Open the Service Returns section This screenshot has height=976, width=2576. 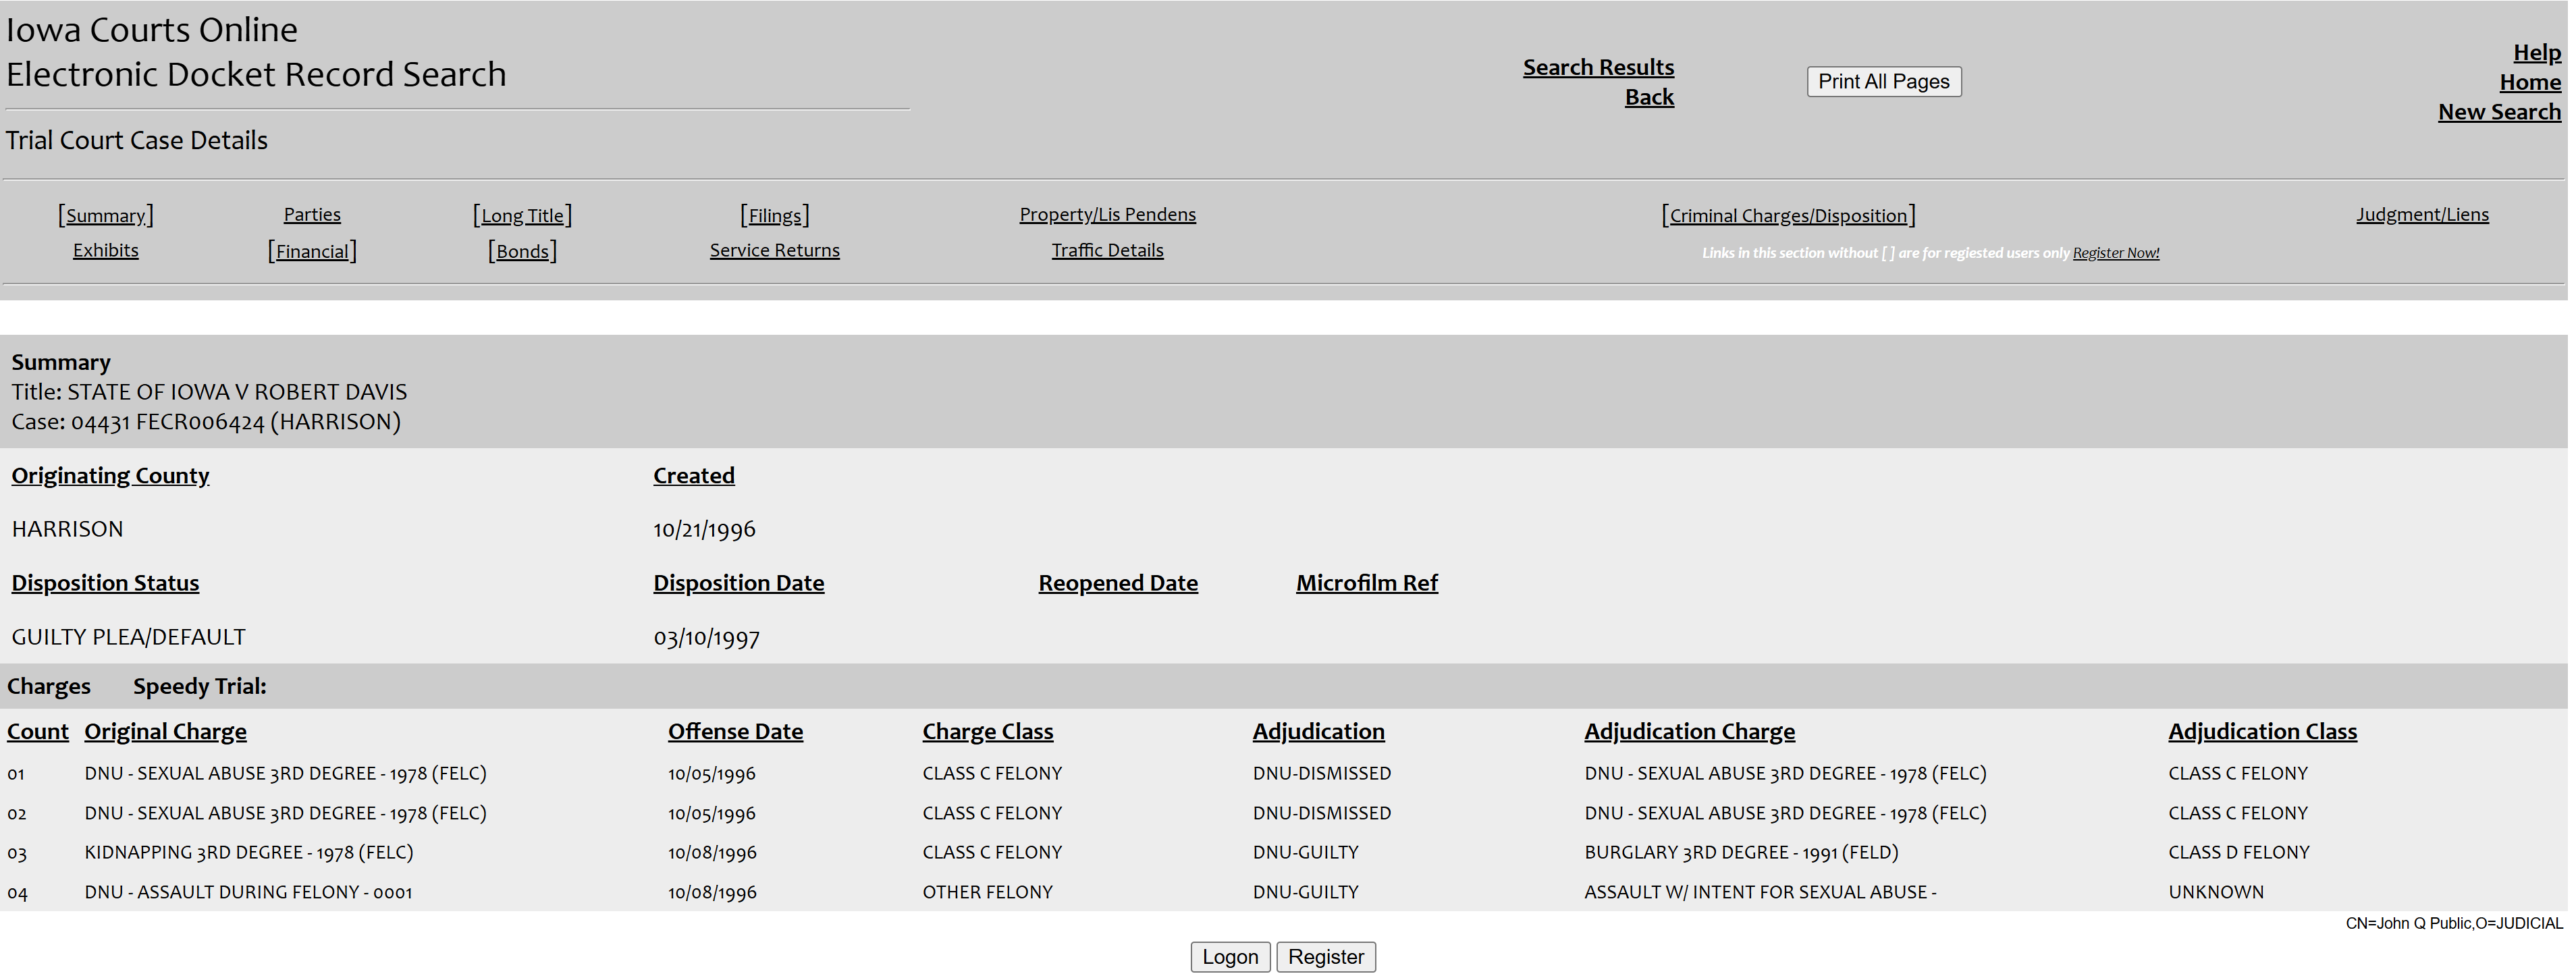click(x=774, y=250)
